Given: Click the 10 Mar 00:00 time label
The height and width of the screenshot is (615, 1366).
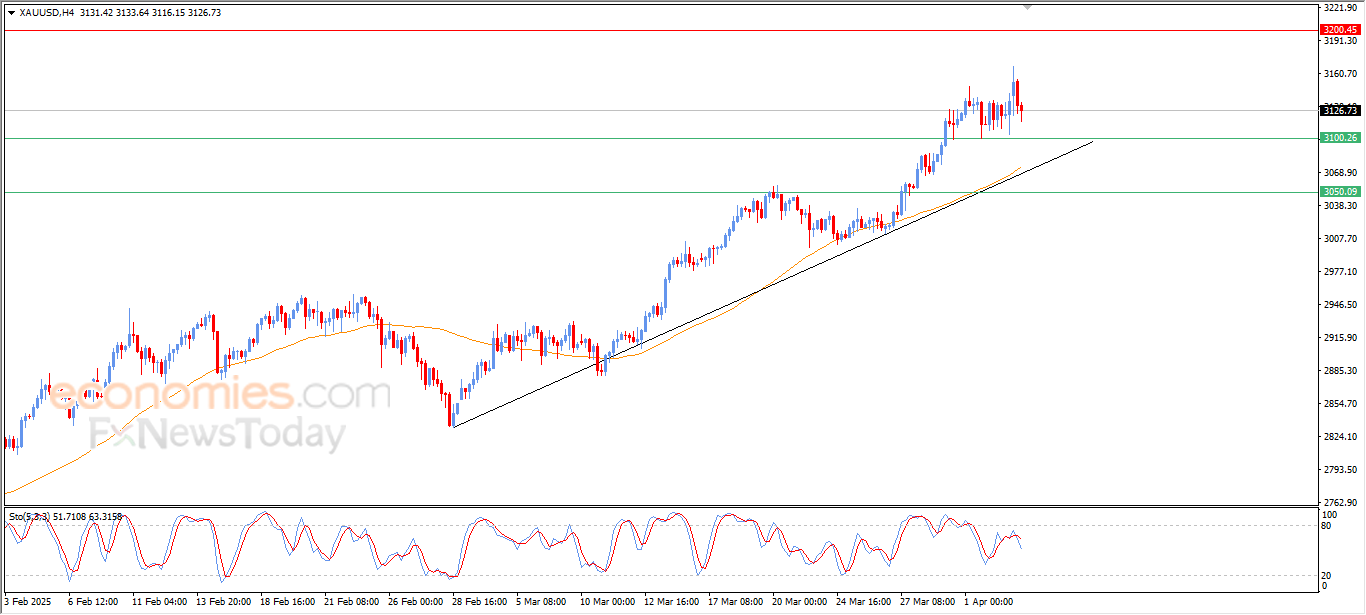Looking at the screenshot, I should [607, 603].
